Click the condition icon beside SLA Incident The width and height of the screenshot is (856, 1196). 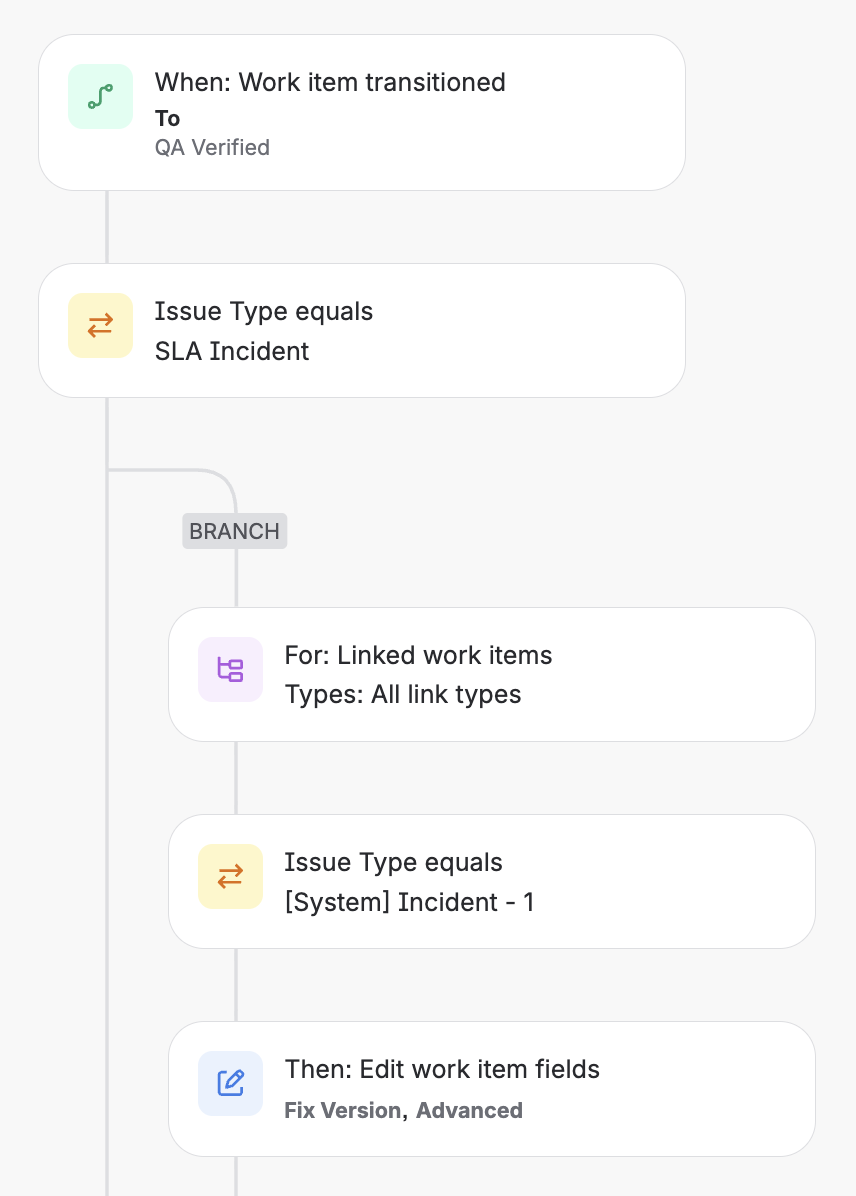[x=101, y=326]
